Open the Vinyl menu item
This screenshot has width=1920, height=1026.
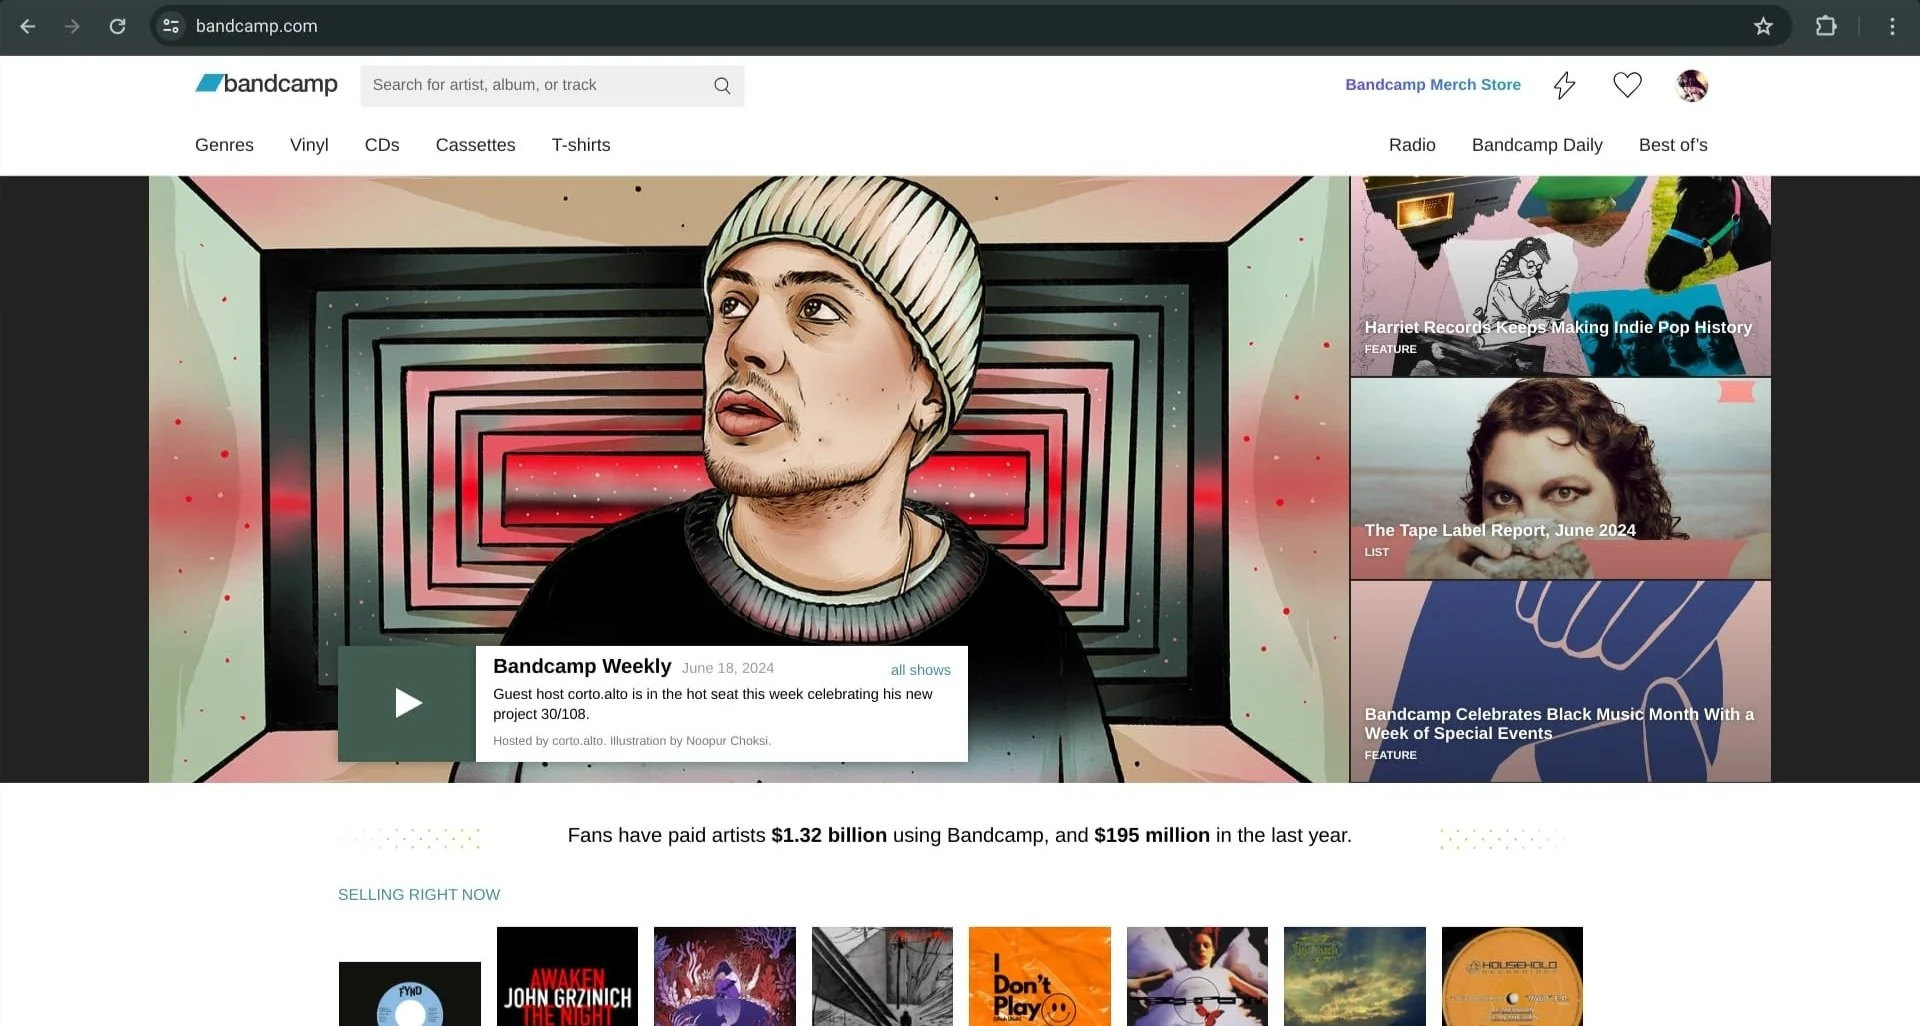(309, 145)
